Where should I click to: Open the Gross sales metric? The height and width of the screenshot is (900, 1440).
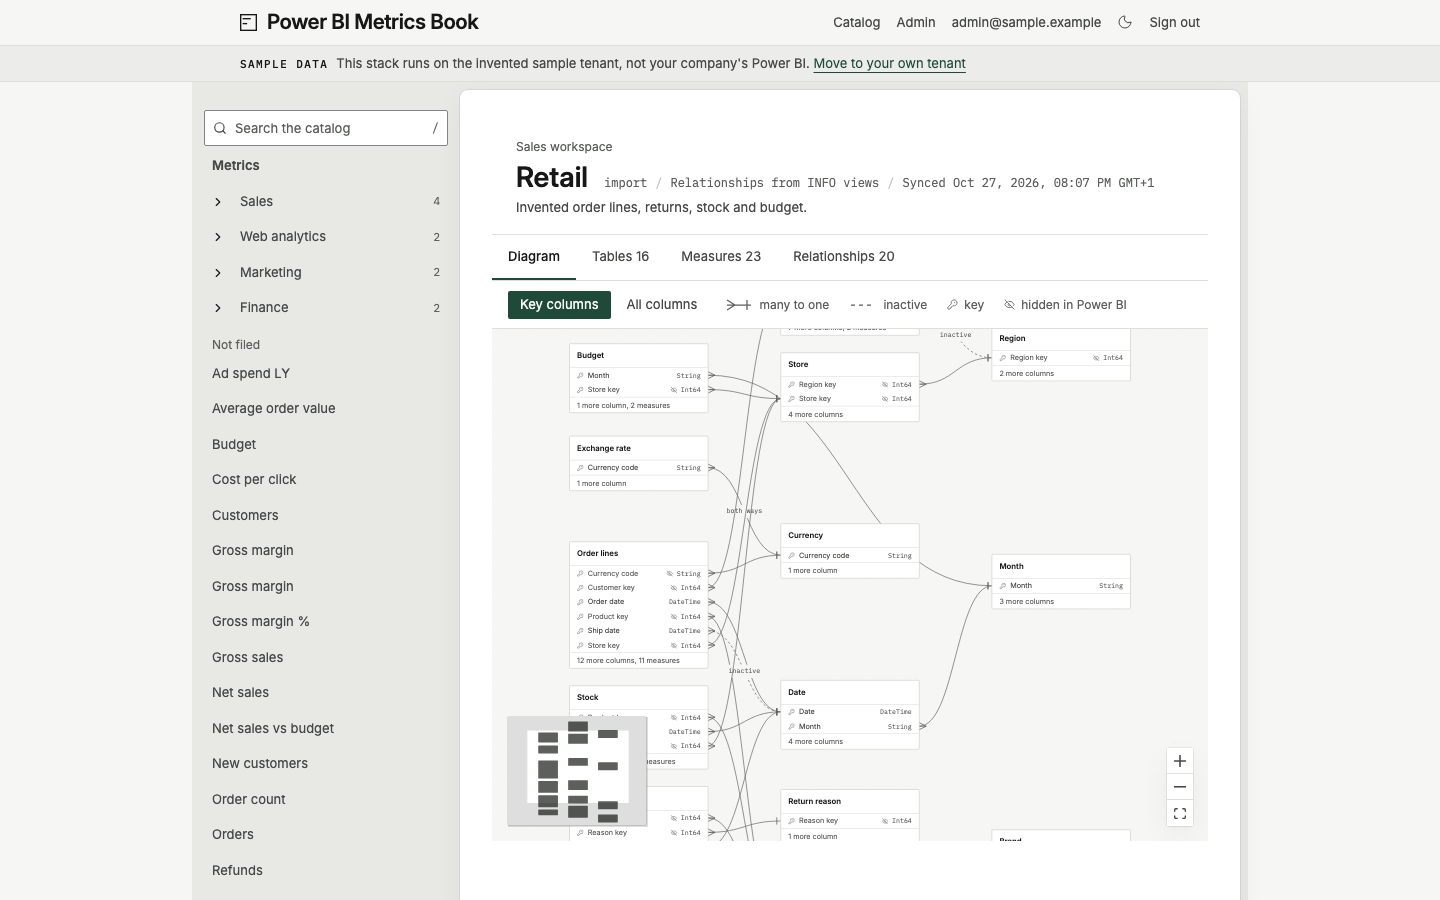pyautogui.click(x=247, y=657)
